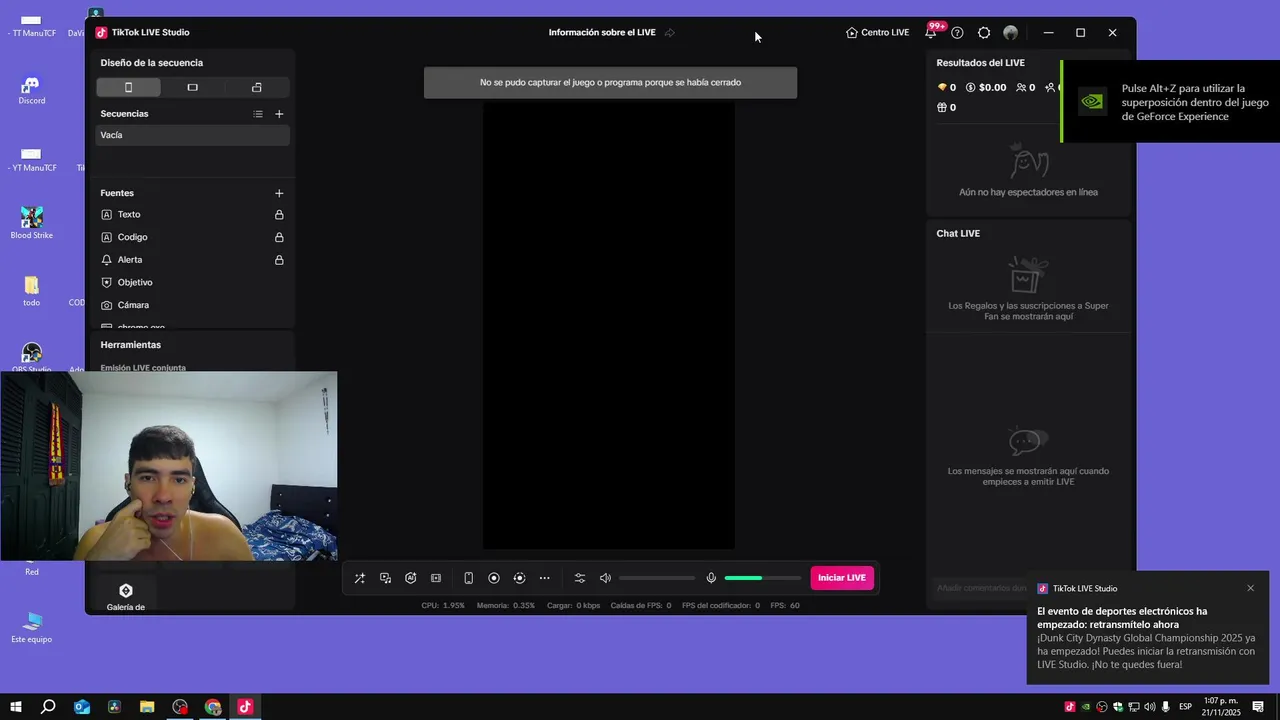Add a new source in Fuentes
Viewport: 1280px width, 720px height.
(279, 193)
